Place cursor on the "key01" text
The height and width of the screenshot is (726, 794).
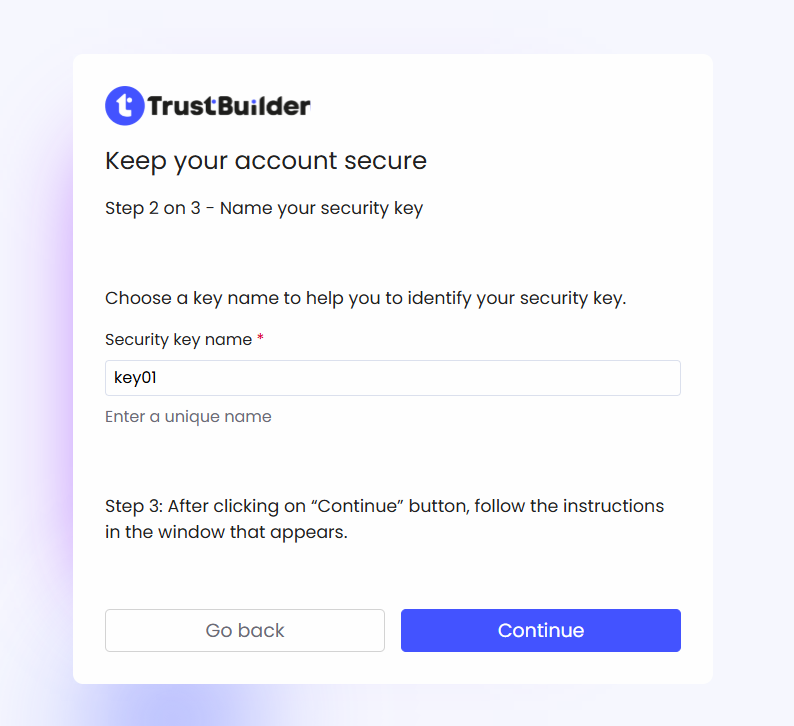(x=136, y=378)
